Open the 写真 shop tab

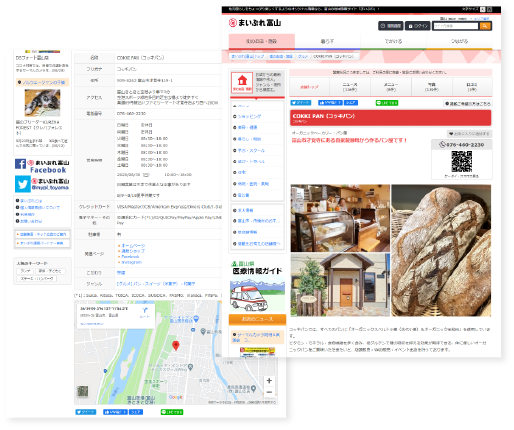(432, 87)
